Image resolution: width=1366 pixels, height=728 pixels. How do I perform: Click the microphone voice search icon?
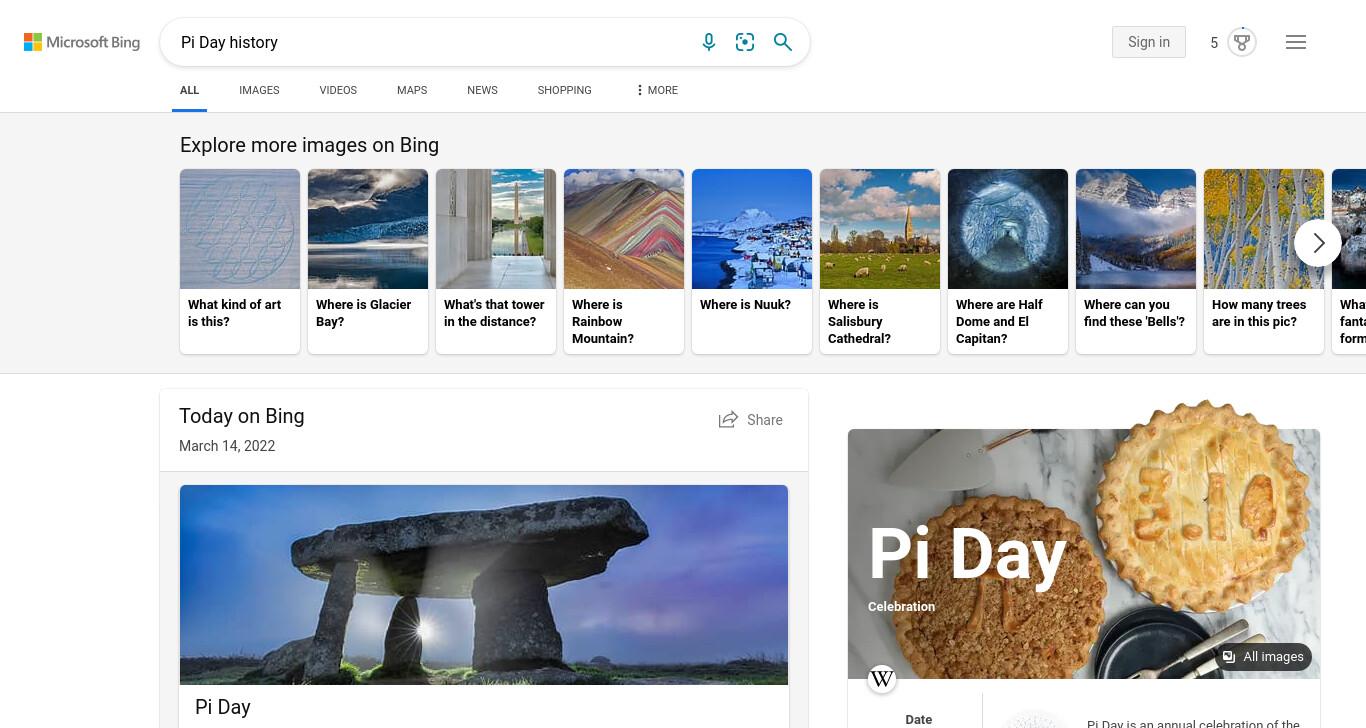(709, 42)
